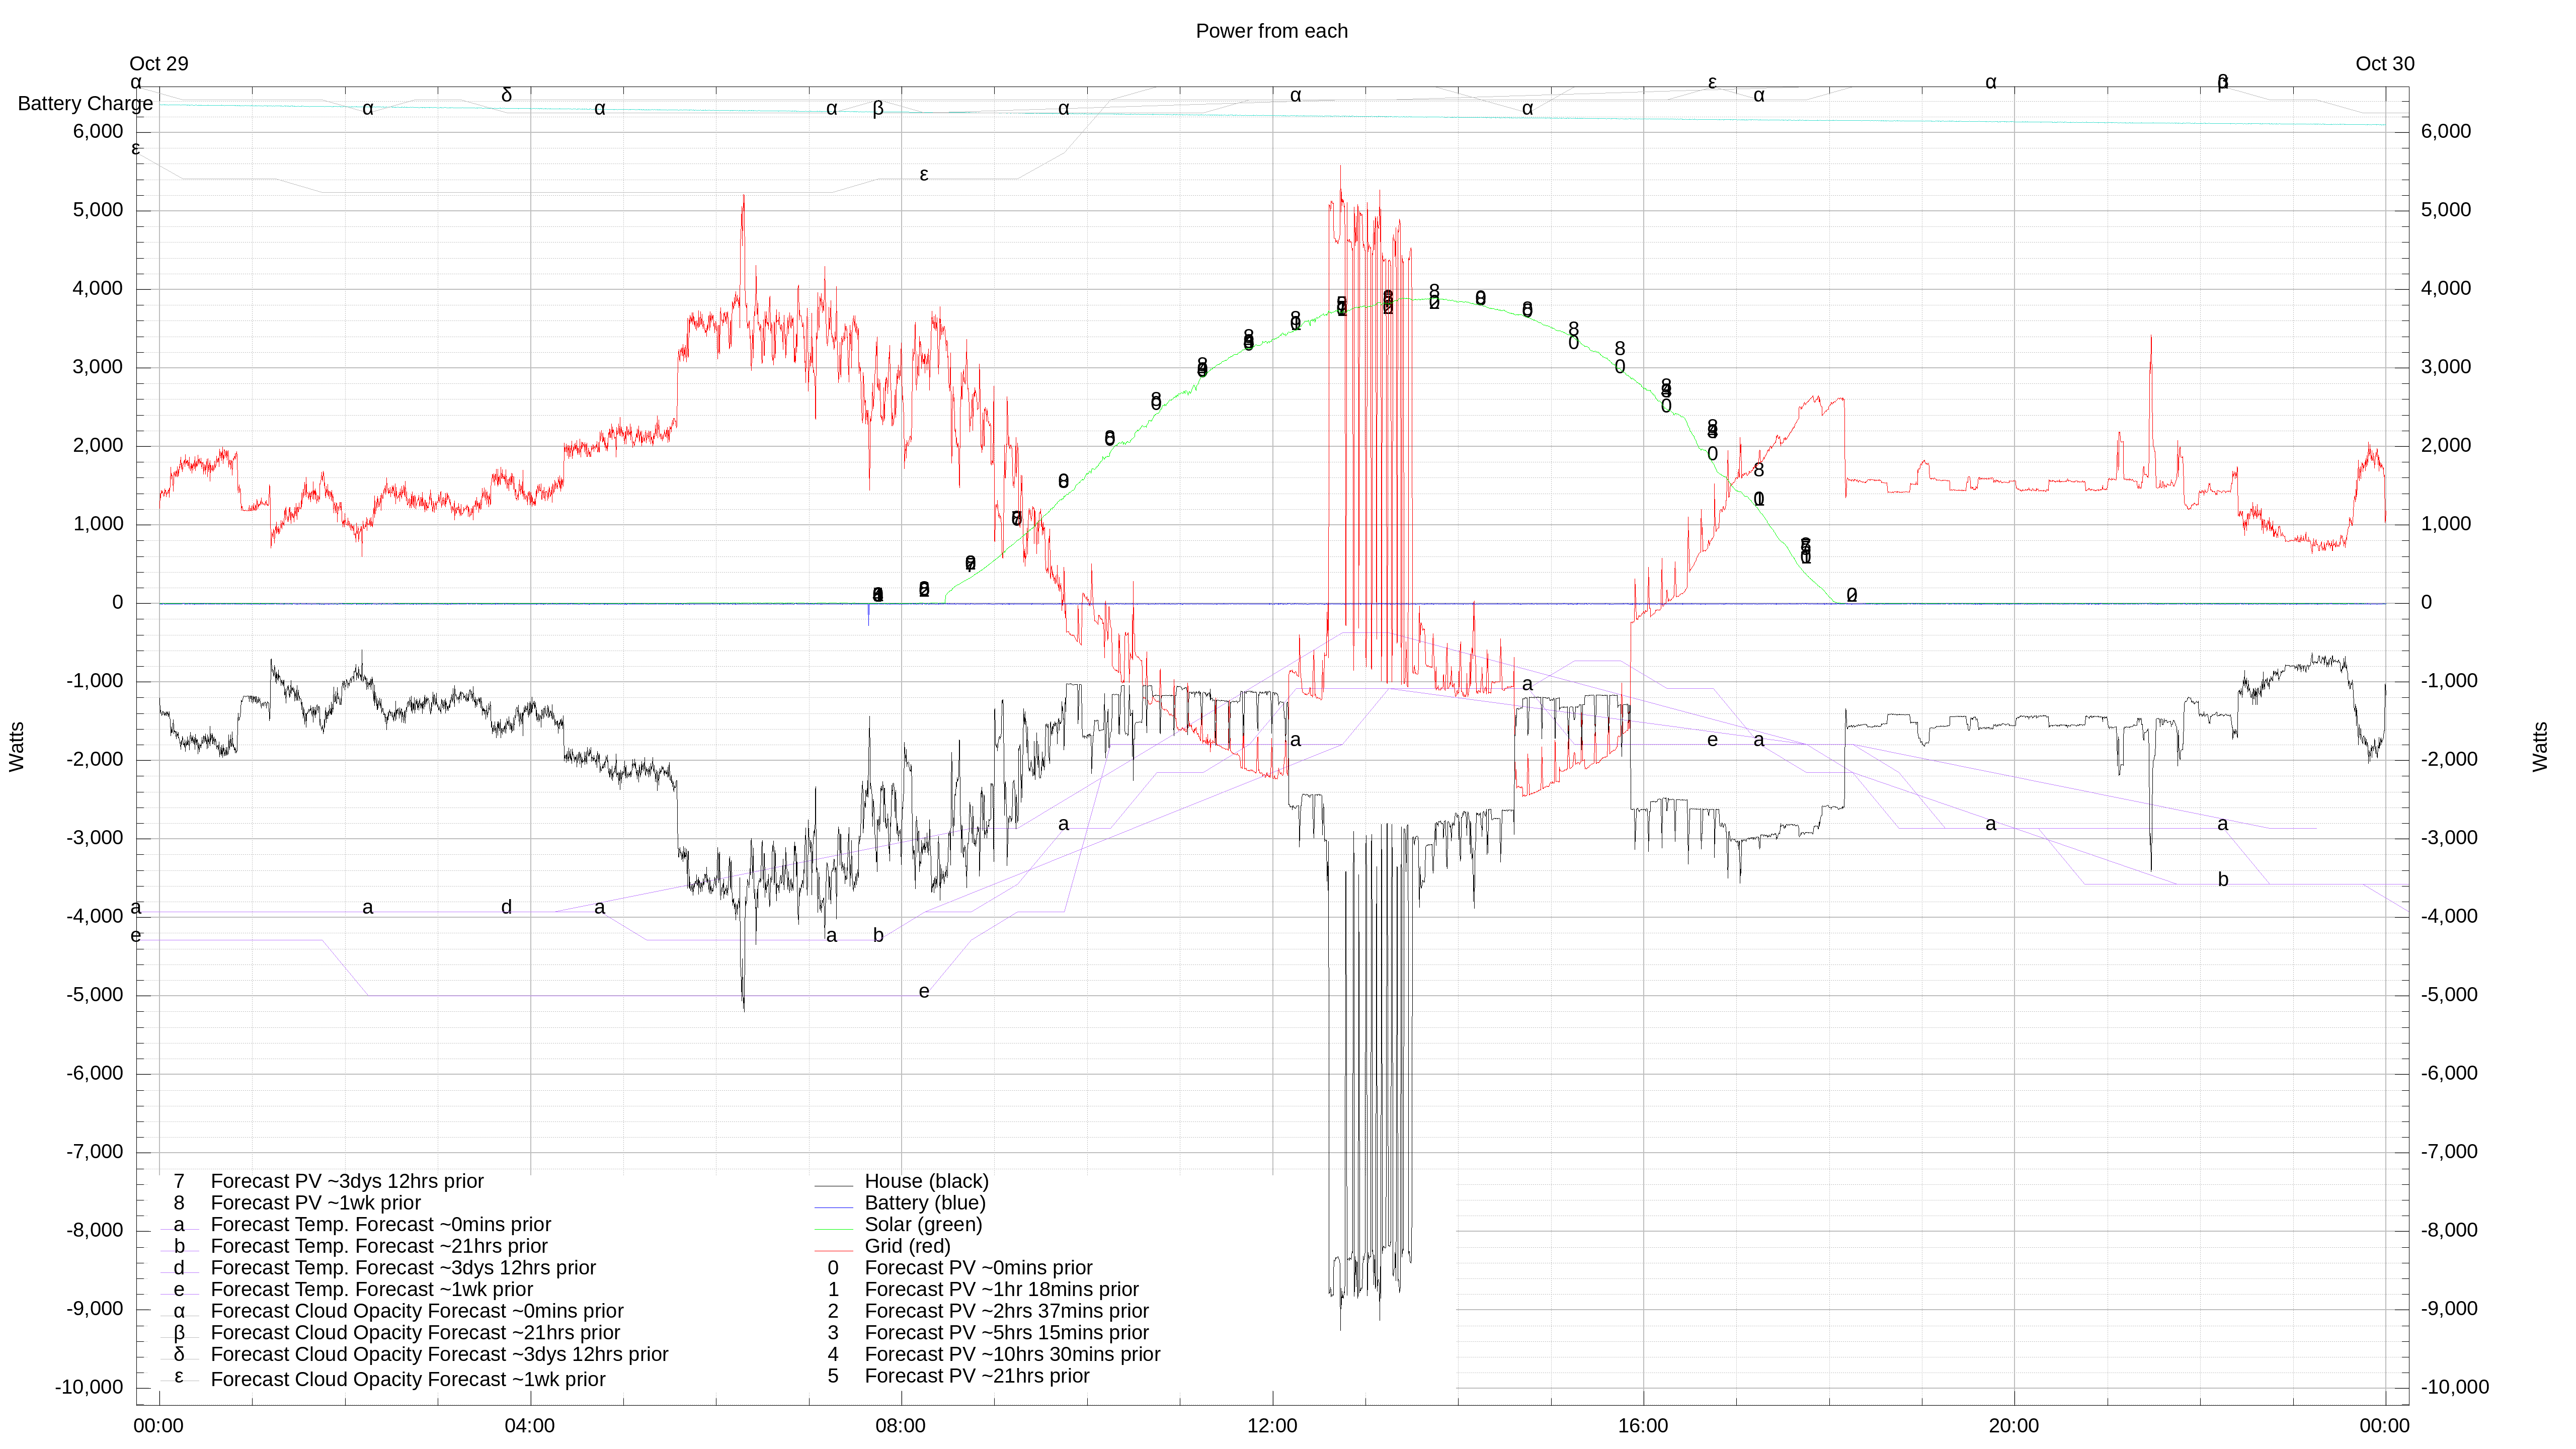Click the 'b' temperature marker near 22:00
The height and width of the screenshot is (1449, 2576).
click(2223, 880)
